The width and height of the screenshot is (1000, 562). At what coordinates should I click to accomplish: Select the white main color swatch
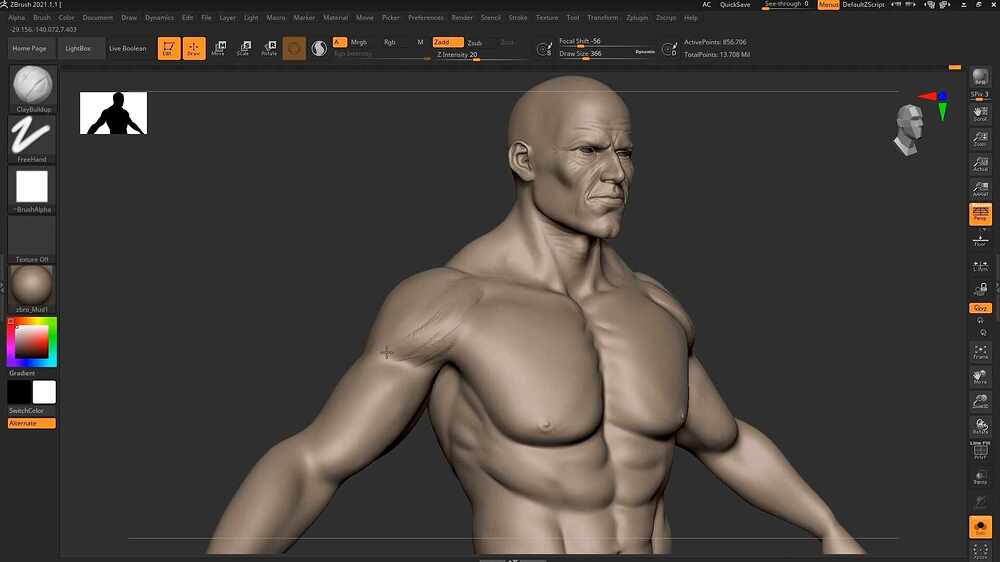(x=44, y=392)
